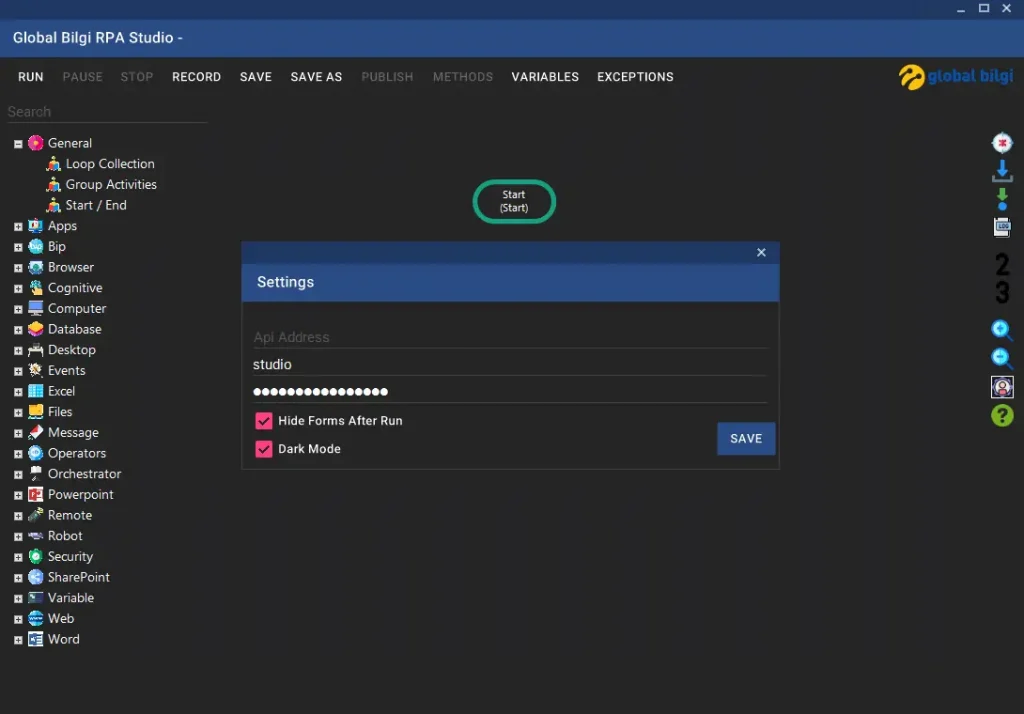Click the Files folder icon
Viewport: 1024px width, 714px height.
(36, 412)
